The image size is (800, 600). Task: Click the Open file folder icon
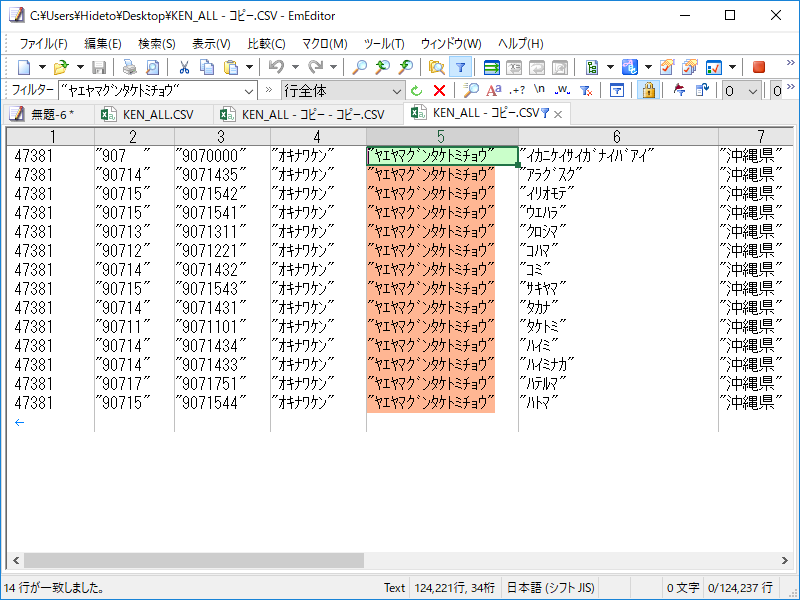(61, 67)
